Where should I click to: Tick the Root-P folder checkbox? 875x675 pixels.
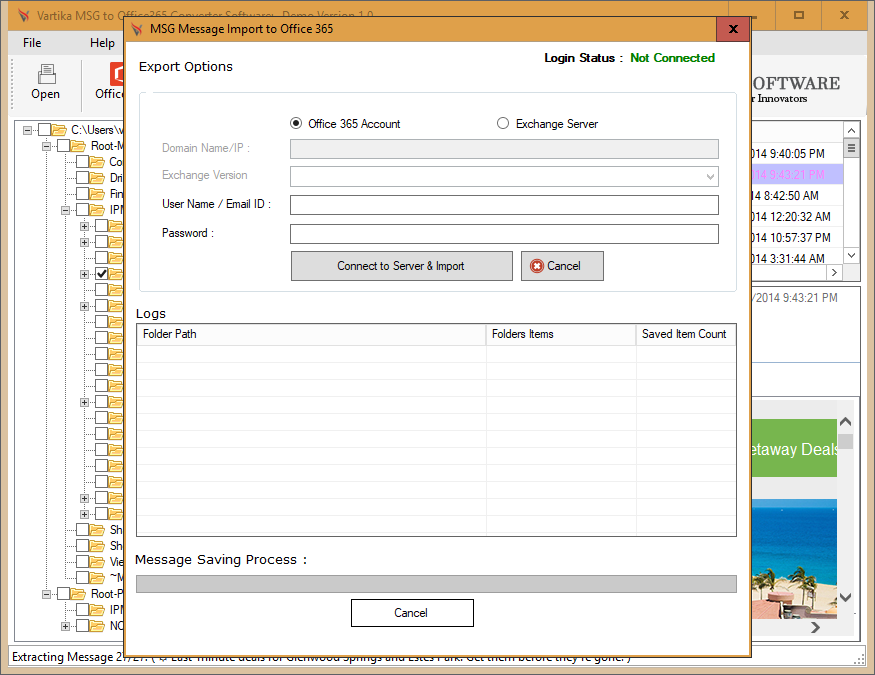pos(64,594)
